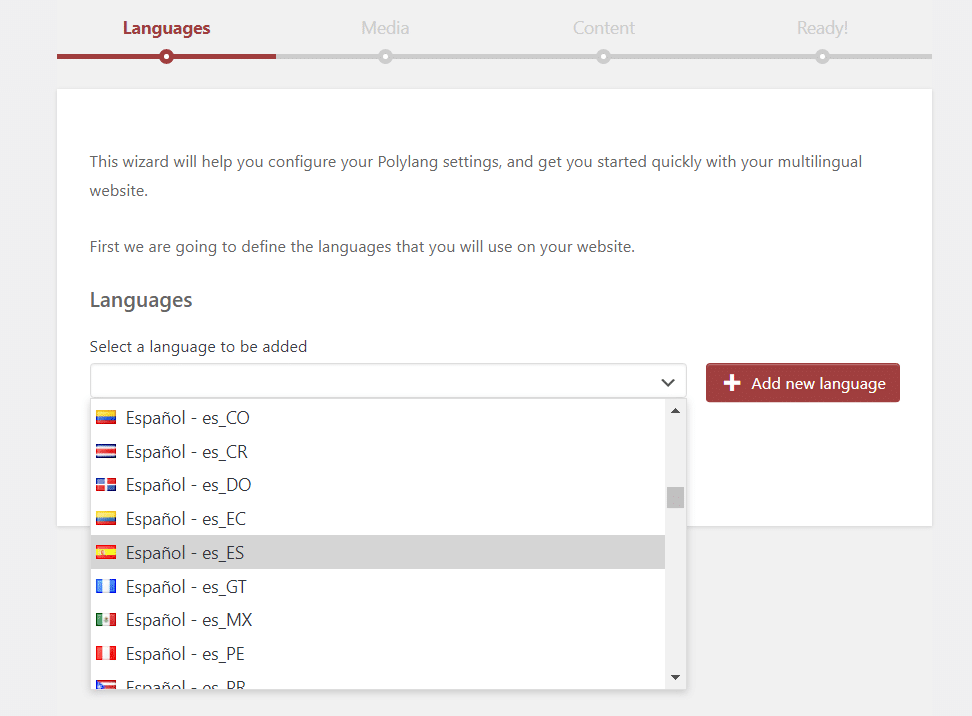Image resolution: width=972 pixels, height=716 pixels.
Task: Click the Add new language button
Action: [x=803, y=383]
